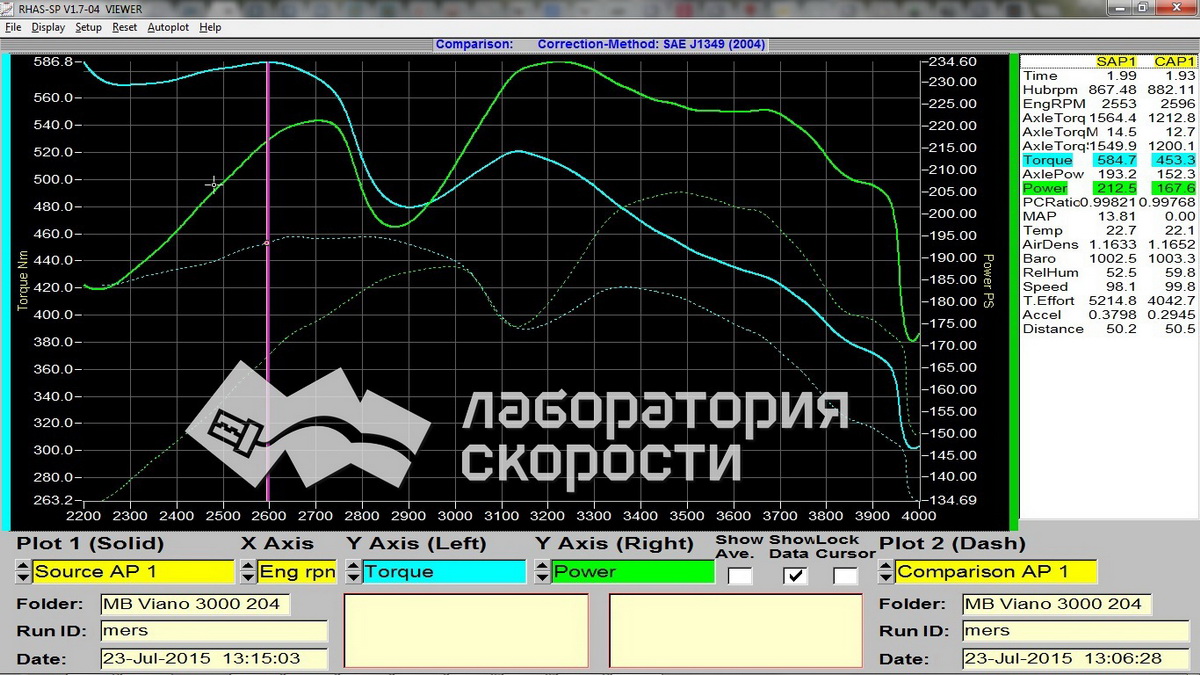Click the Plot 2 Run ID field
Viewport: 1200px width, 675px height.
point(1076,631)
